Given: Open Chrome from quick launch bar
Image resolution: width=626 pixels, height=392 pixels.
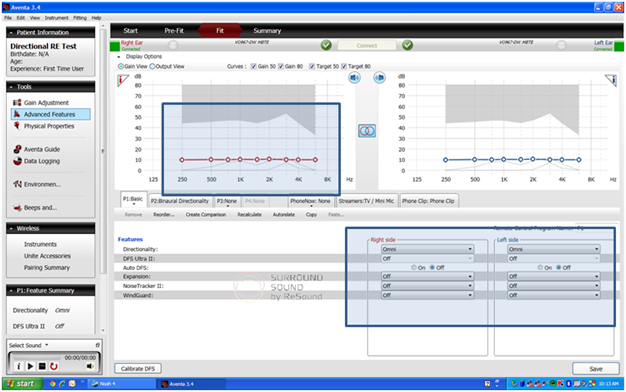Looking at the screenshot, I should tap(52, 384).
